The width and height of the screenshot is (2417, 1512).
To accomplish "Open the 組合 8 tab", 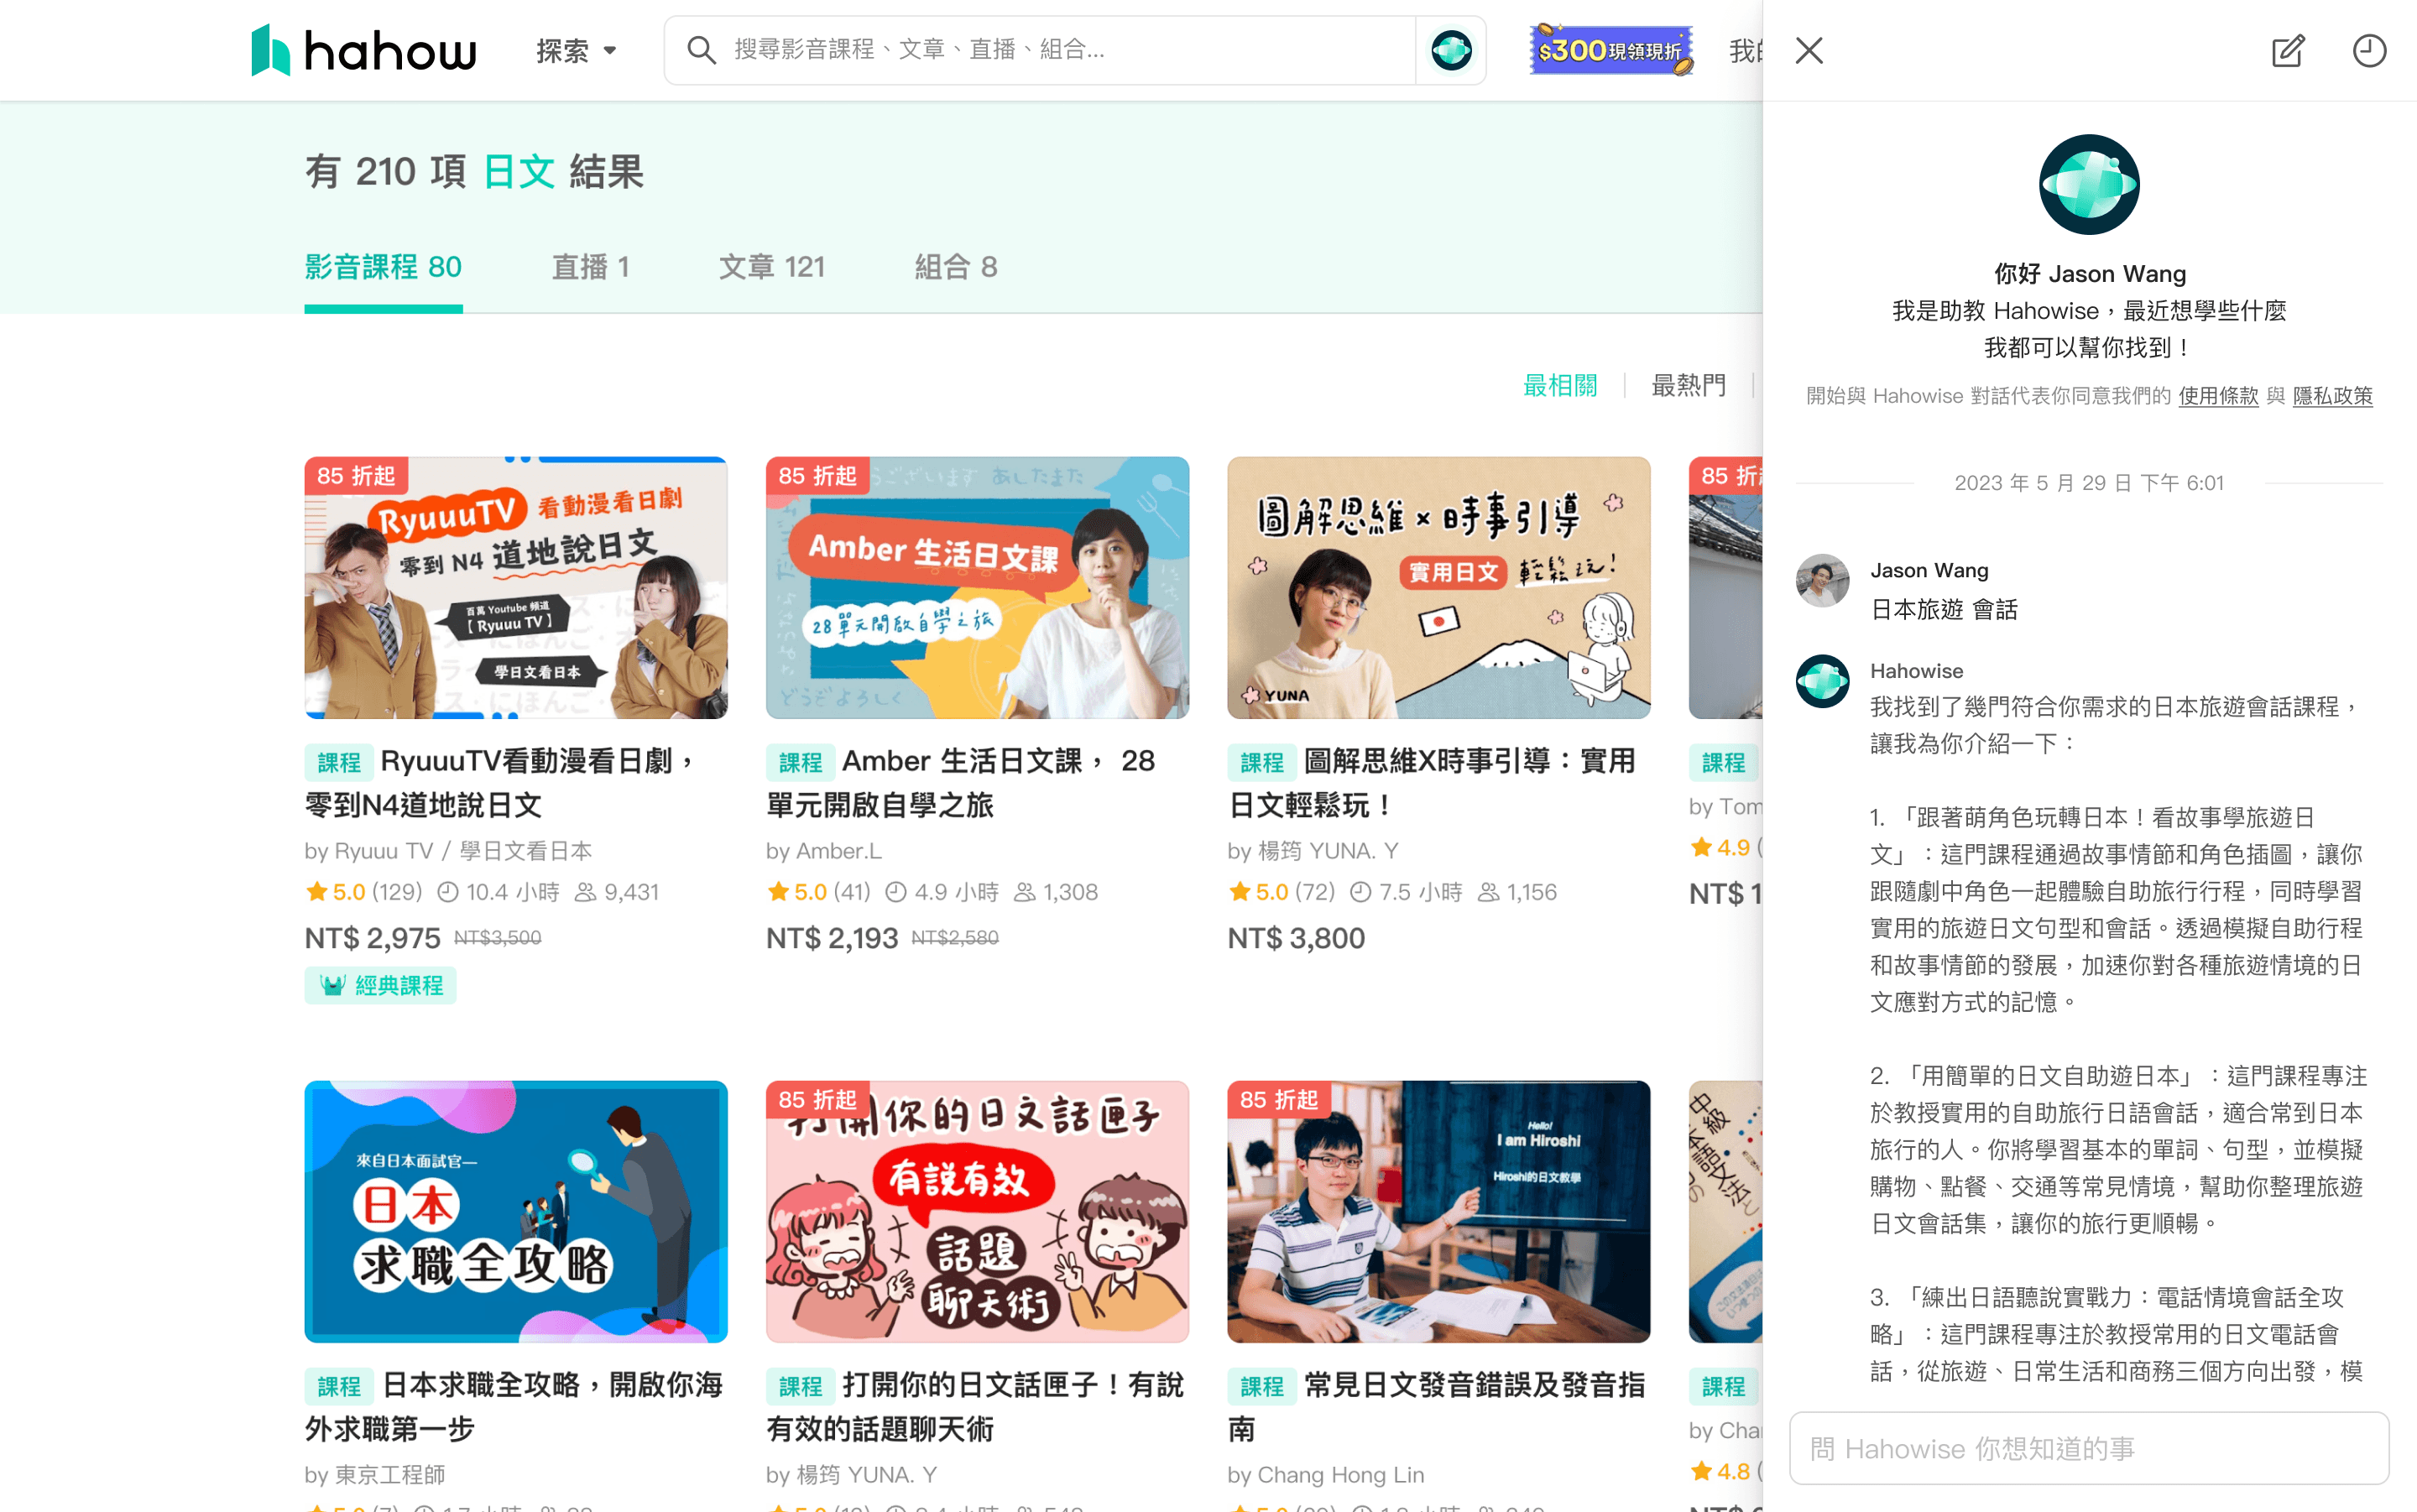I will [x=955, y=267].
